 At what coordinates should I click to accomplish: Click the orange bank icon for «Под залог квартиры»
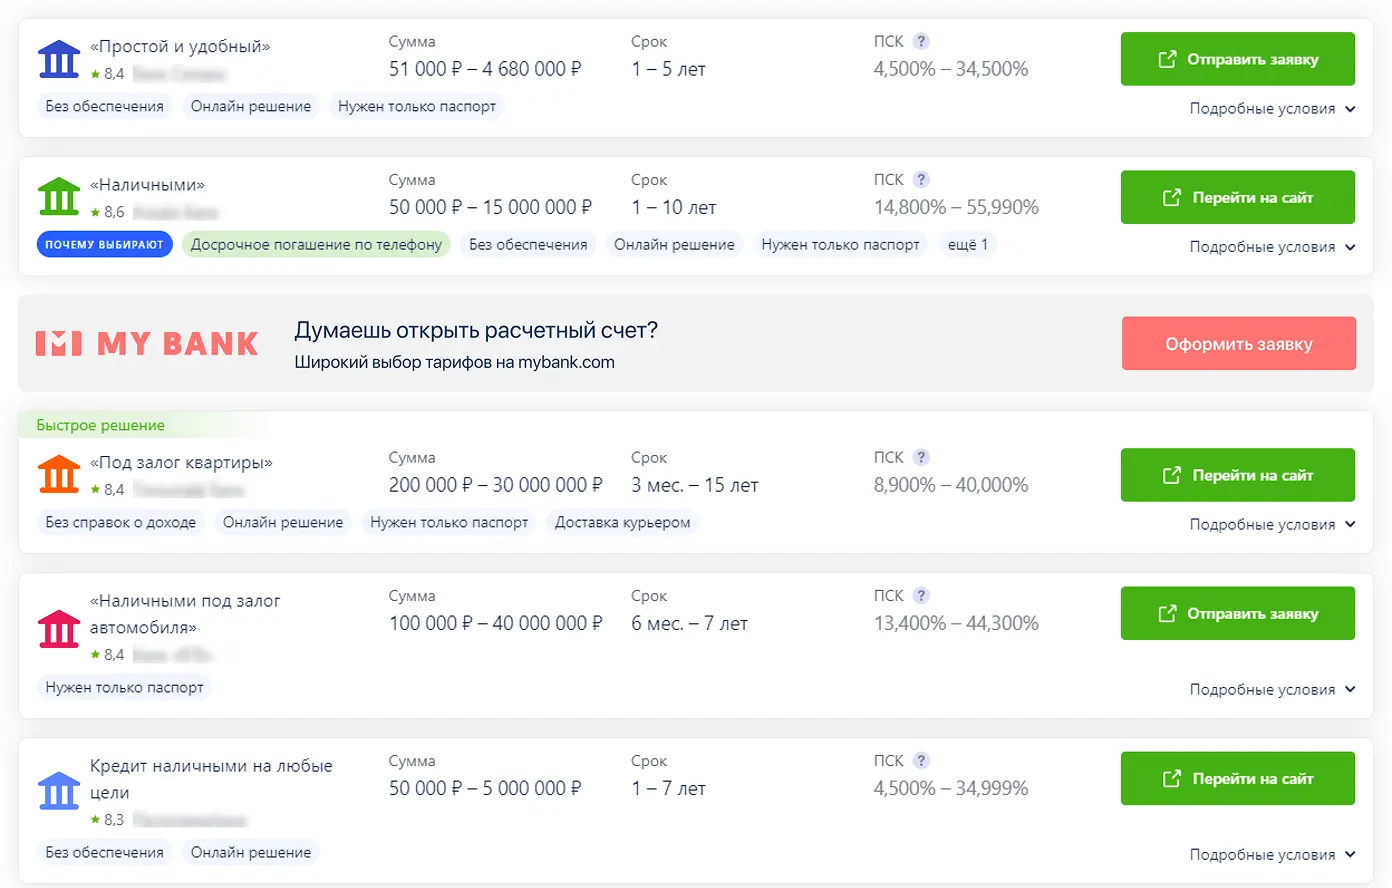[x=58, y=475]
